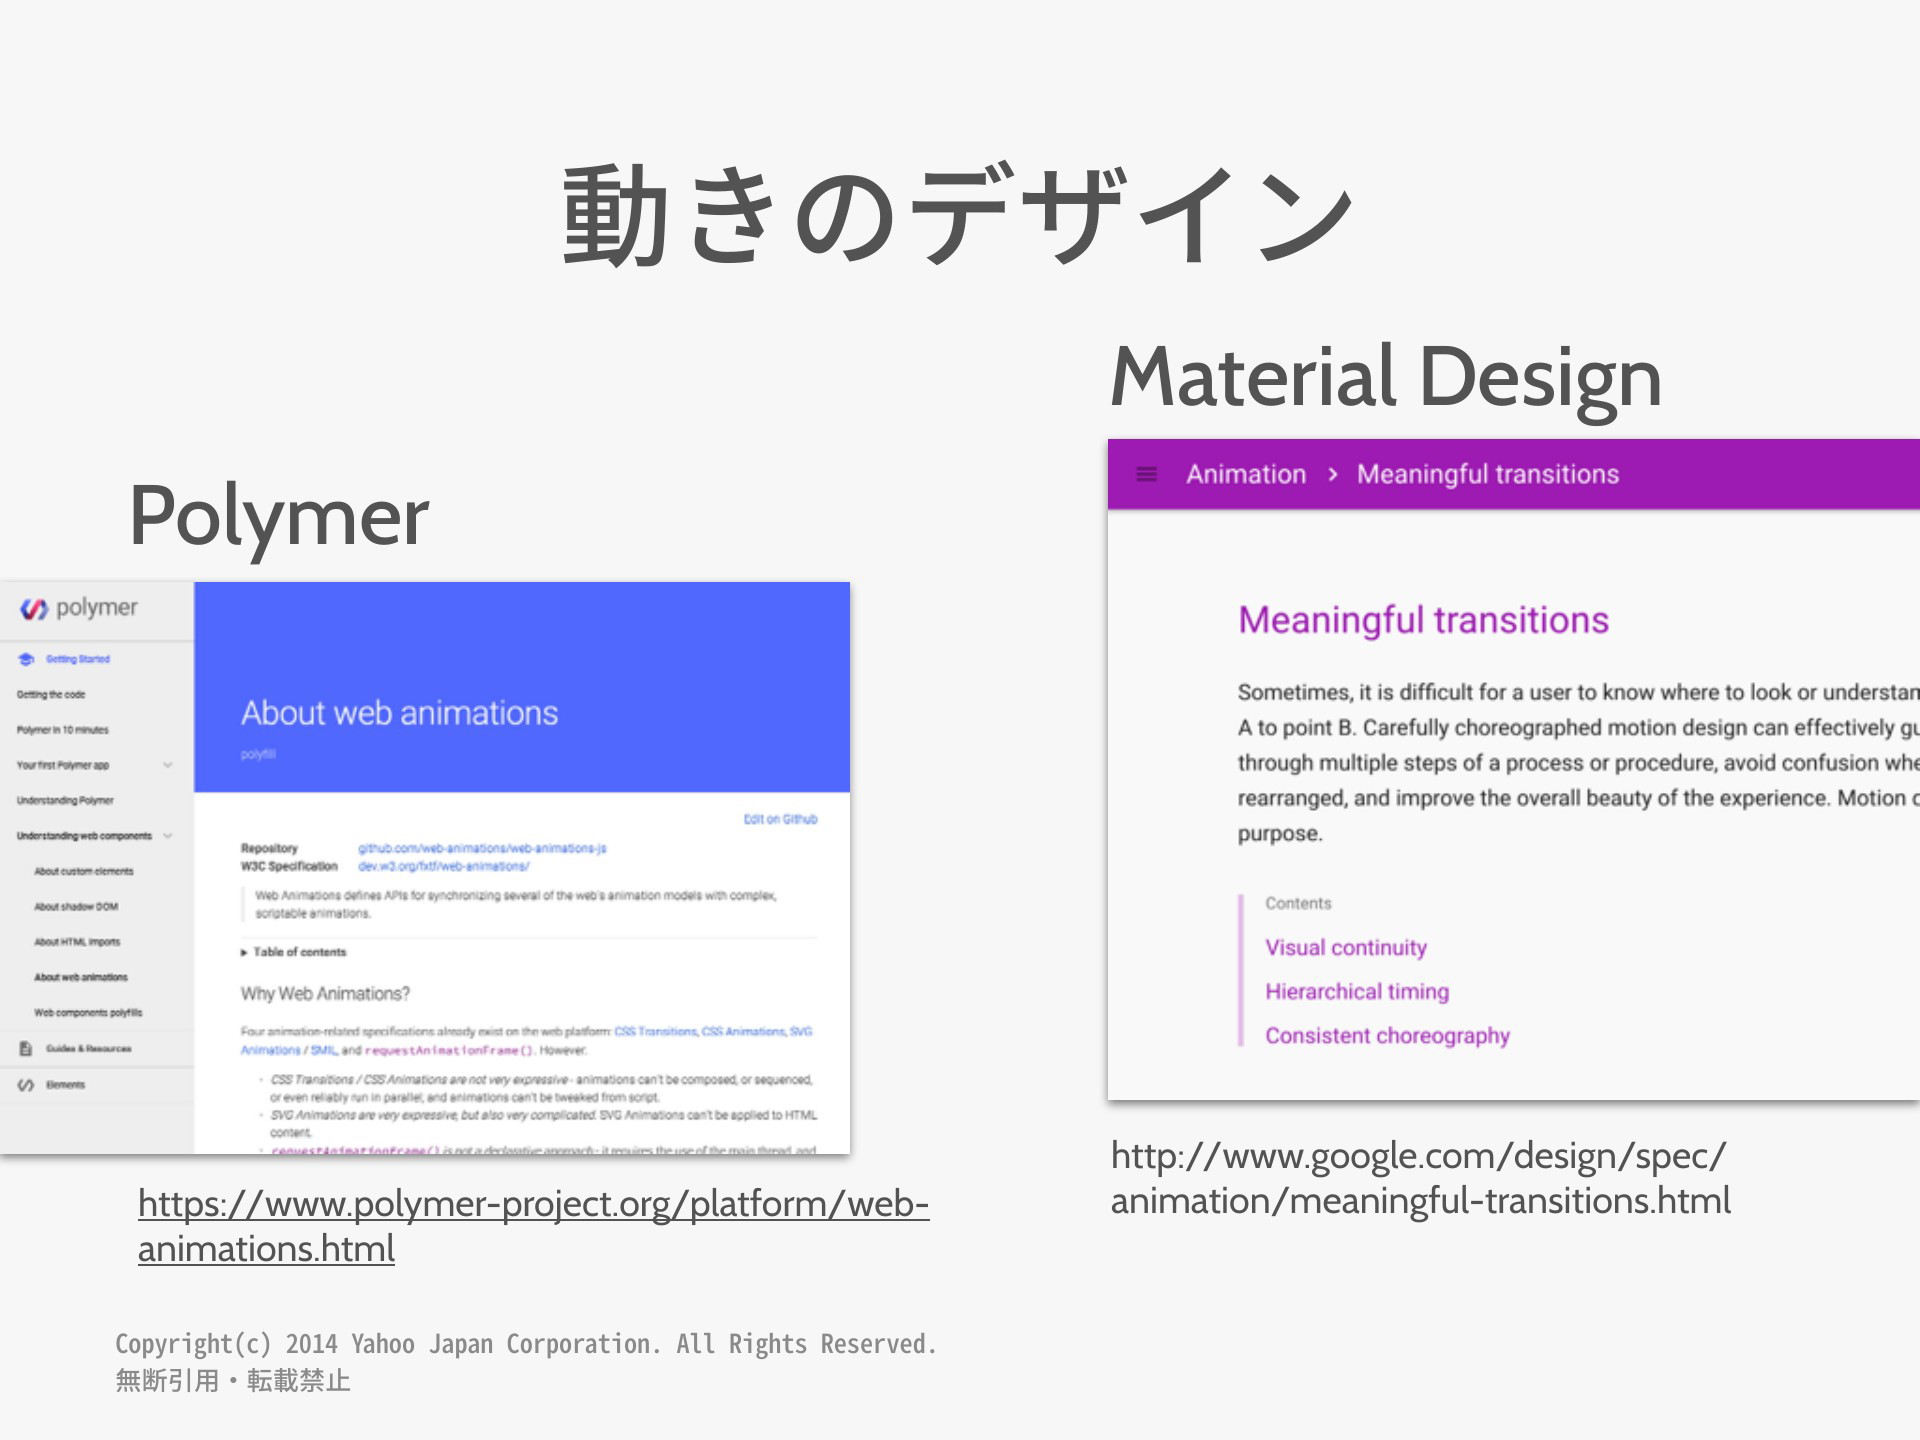
Task: Open 'Getting Started' in Polymer sidebar
Action: pos(78,659)
